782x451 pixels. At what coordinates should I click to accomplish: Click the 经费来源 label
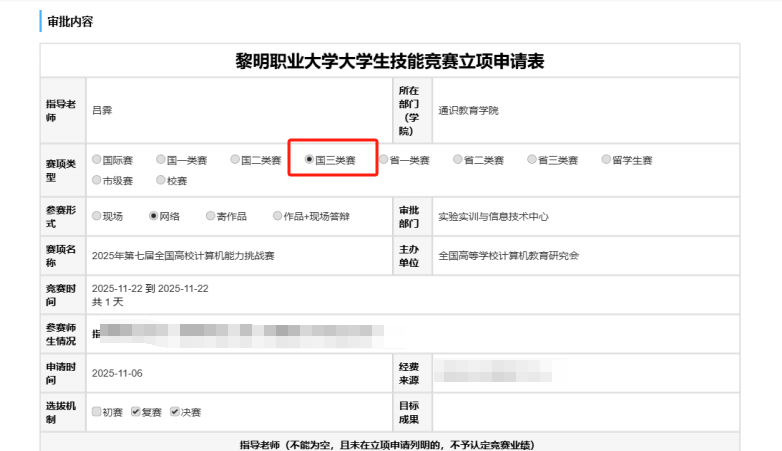[x=409, y=373]
